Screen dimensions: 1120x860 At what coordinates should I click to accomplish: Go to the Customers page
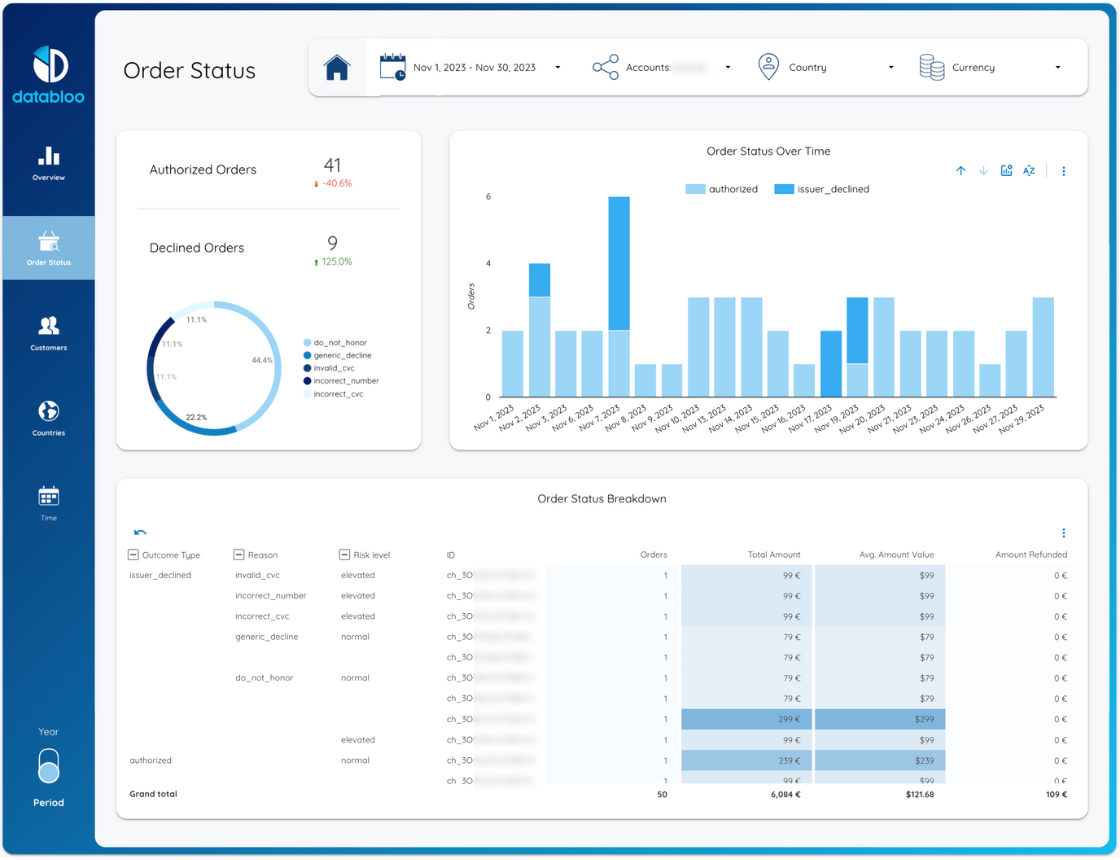point(48,333)
